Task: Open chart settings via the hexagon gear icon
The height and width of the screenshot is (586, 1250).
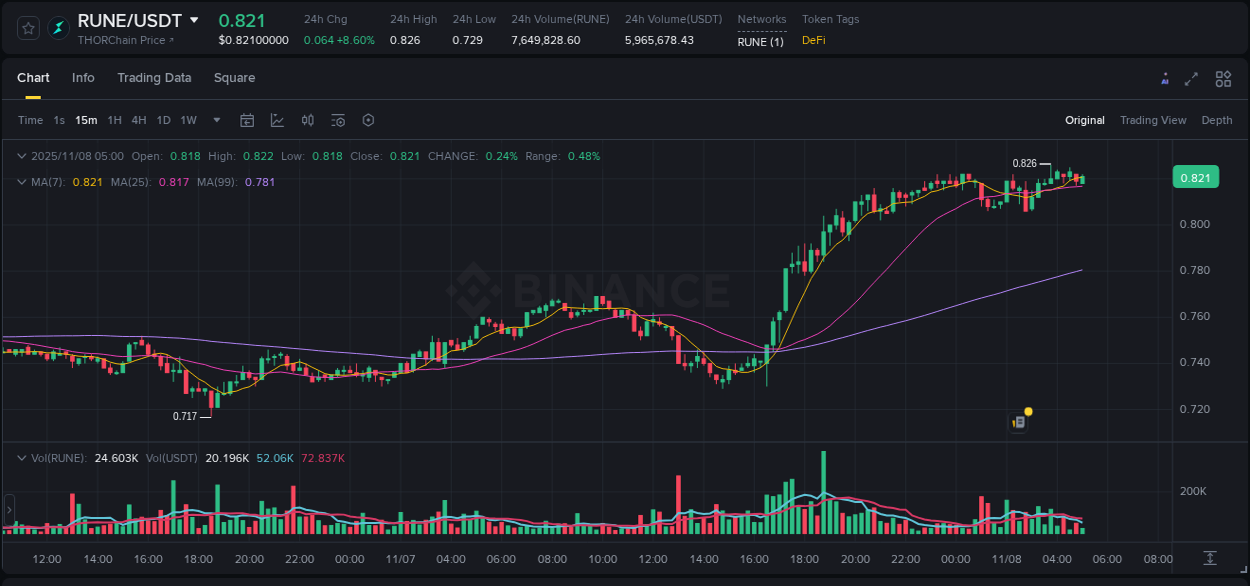Action: tap(368, 120)
